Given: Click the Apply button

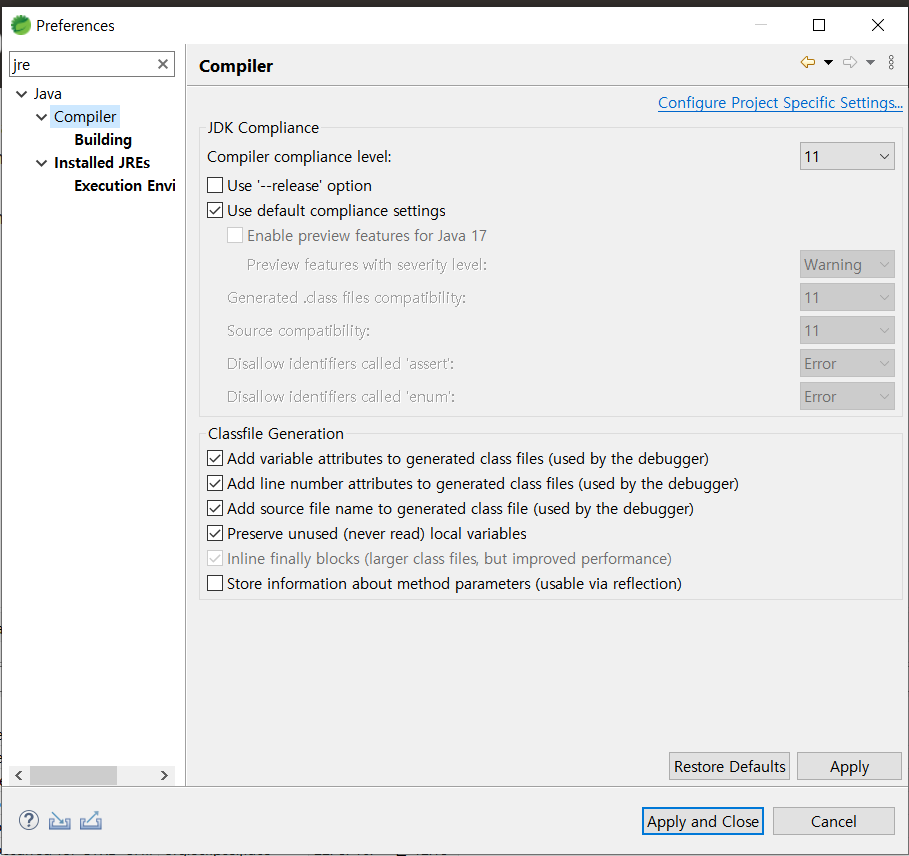Looking at the screenshot, I should pyautogui.click(x=849, y=766).
